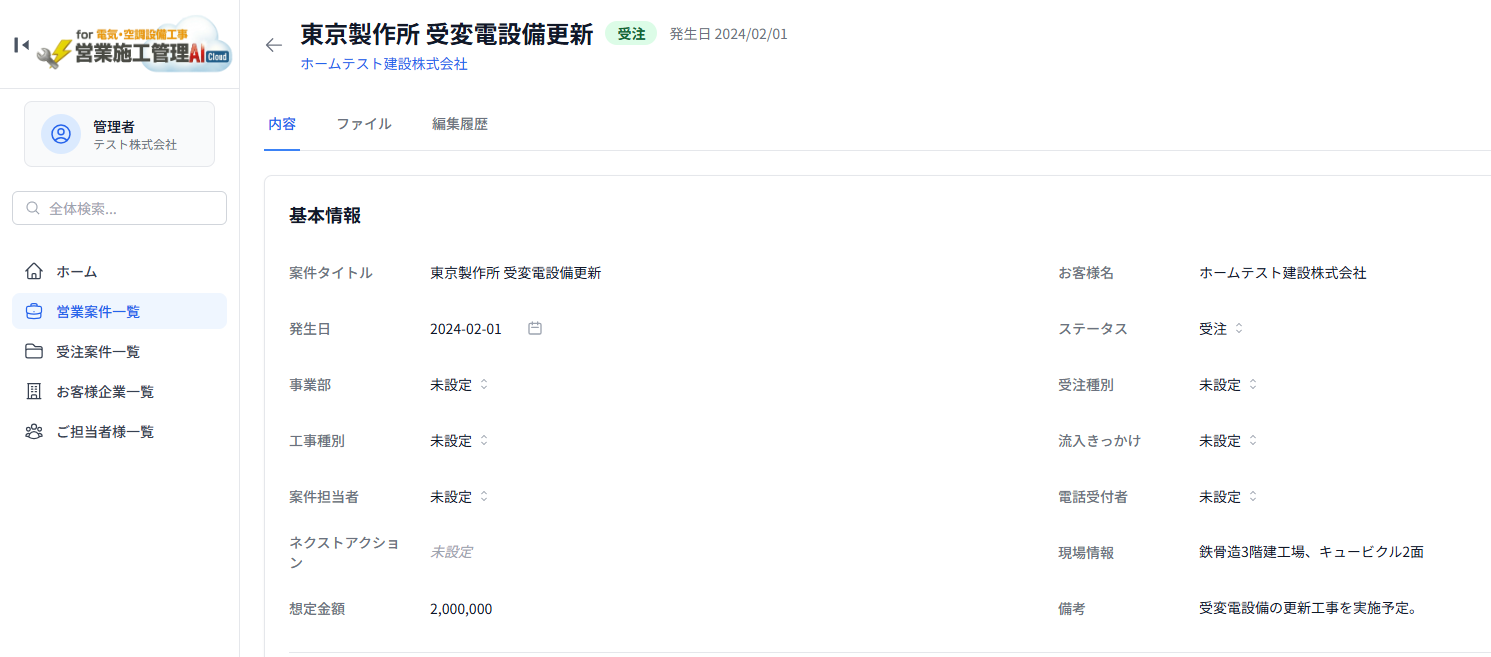Open the ステータス dropdown showing 受注
The width and height of the screenshot is (1491, 657).
tap(1221, 329)
